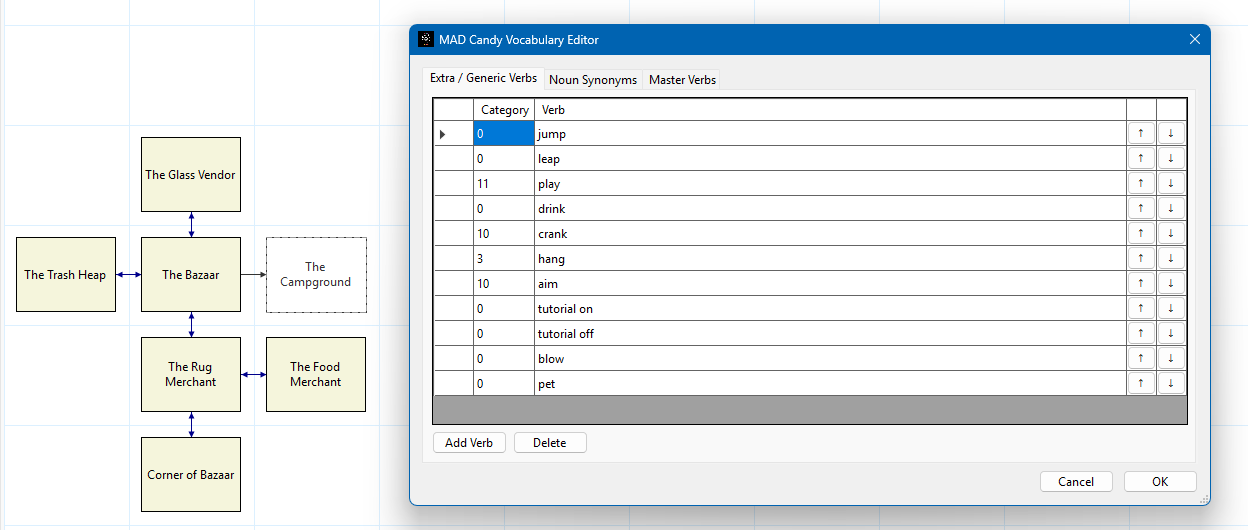Click the Add Verb button
Image resolution: width=1248 pixels, height=530 pixels.
coord(469,443)
